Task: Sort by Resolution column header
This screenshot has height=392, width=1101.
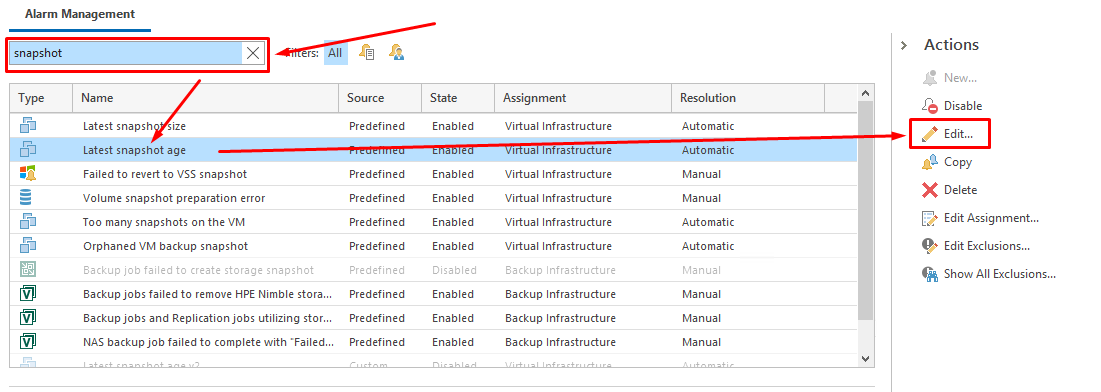Action: (x=748, y=98)
